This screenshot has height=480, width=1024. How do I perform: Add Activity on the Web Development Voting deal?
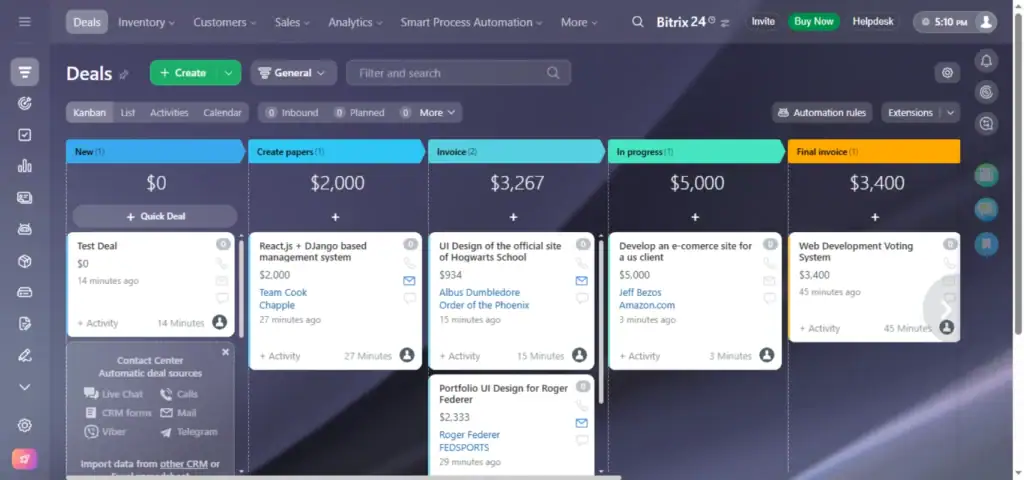pos(820,328)
